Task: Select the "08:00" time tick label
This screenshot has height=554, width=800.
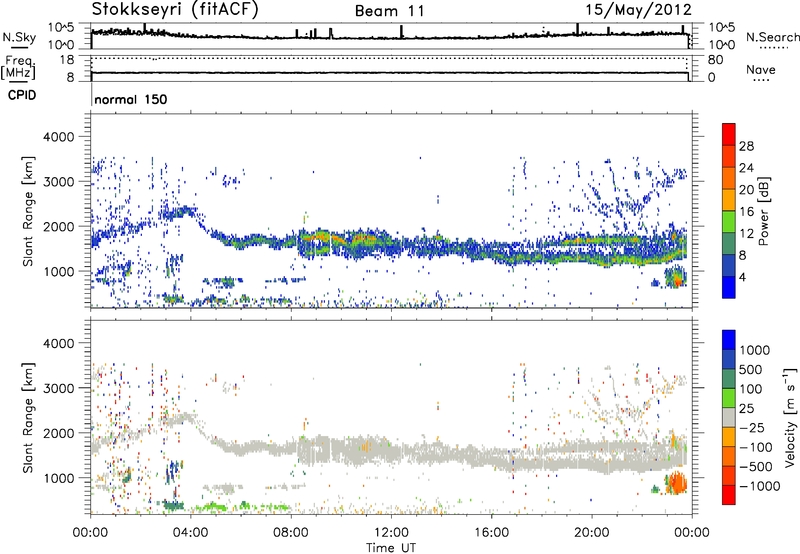Action: pos(291,533)
